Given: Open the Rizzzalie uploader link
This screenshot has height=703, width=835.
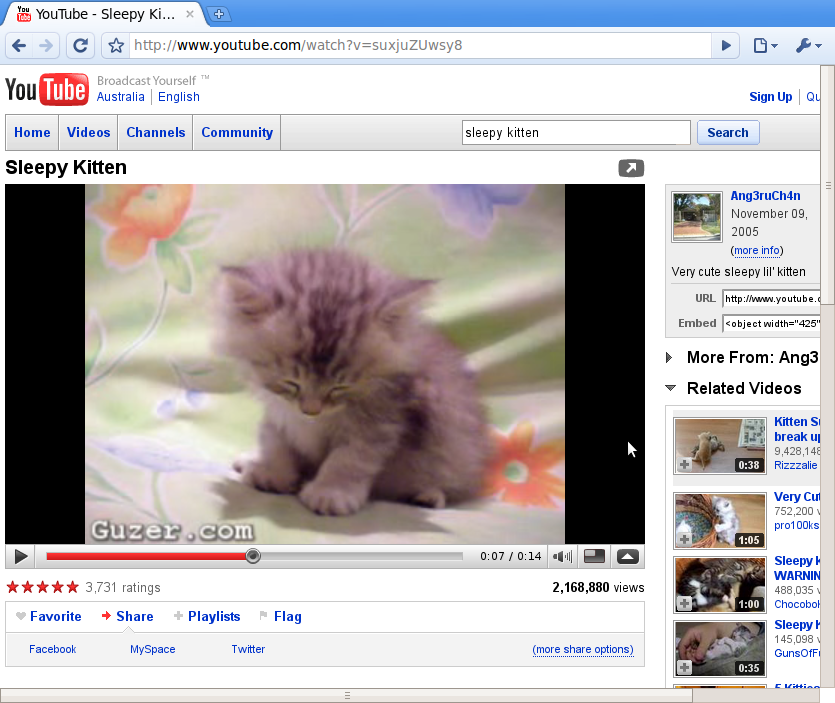Looking at the screenshot, I should click(796, 465).
